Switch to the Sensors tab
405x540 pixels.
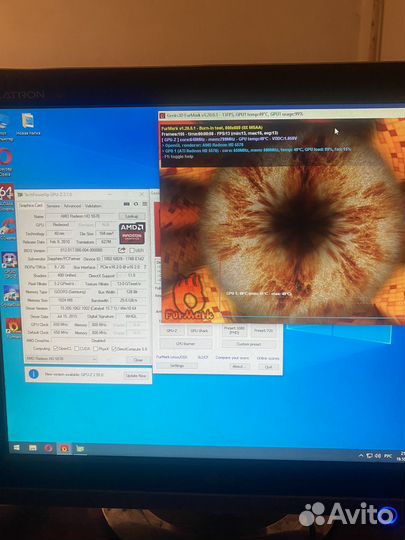(x=53, y=206)
